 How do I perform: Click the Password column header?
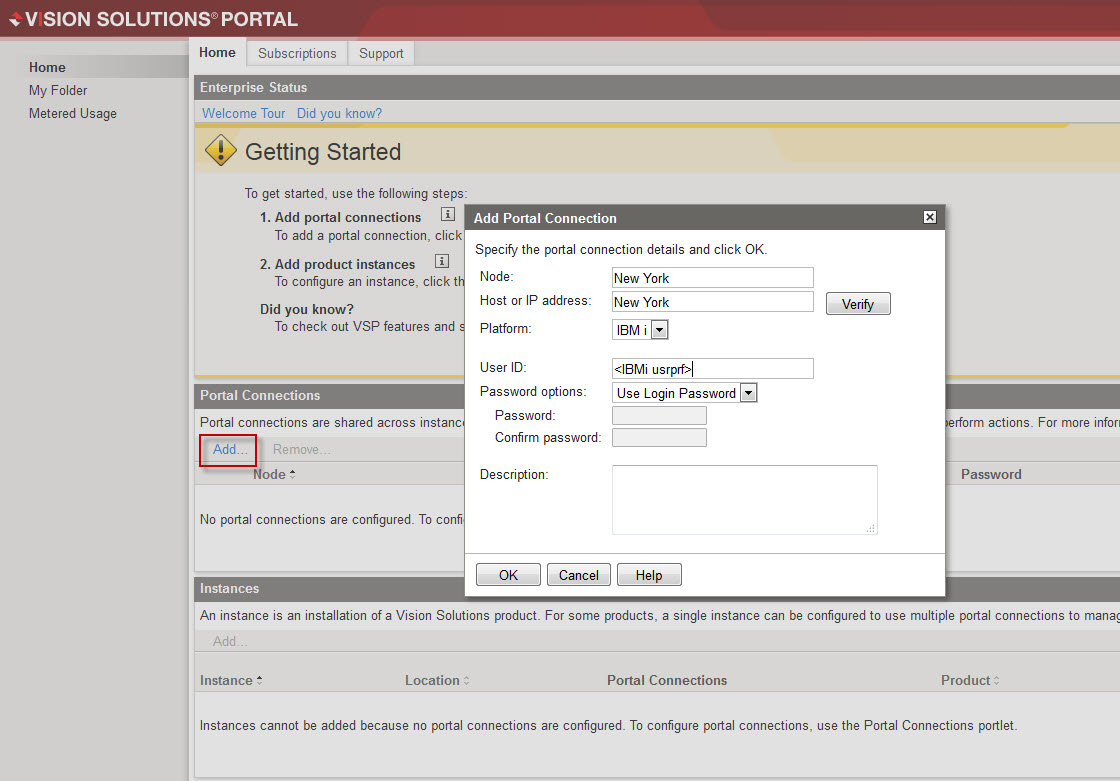pos(991,474)
